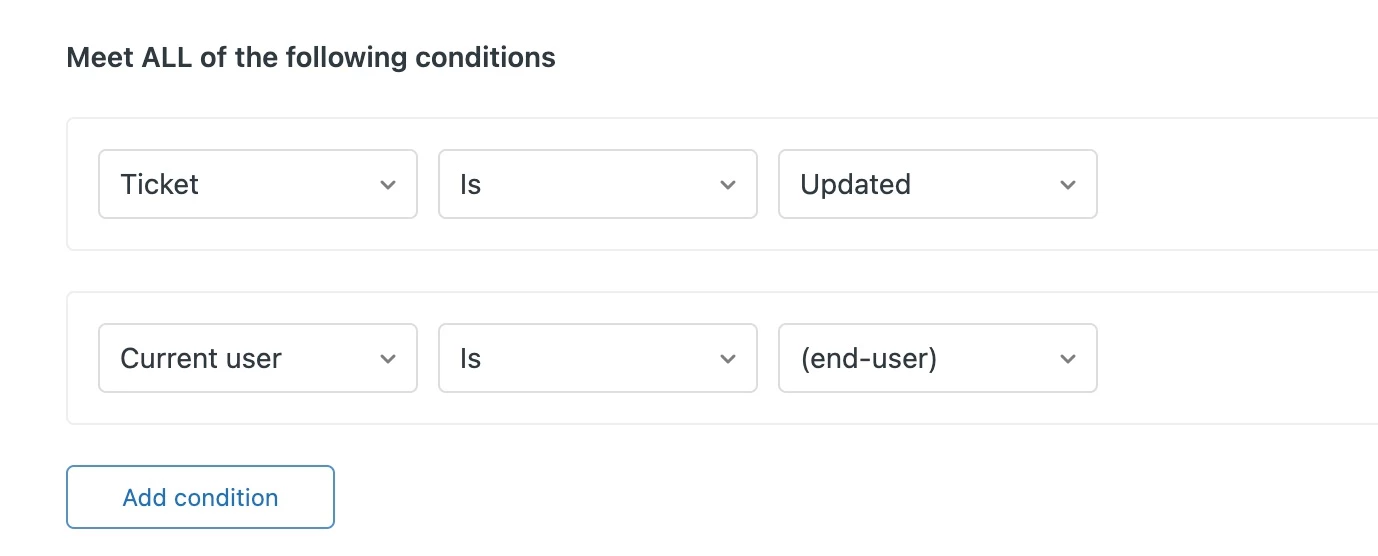Select the 'Updated' text label

[855, 184]
